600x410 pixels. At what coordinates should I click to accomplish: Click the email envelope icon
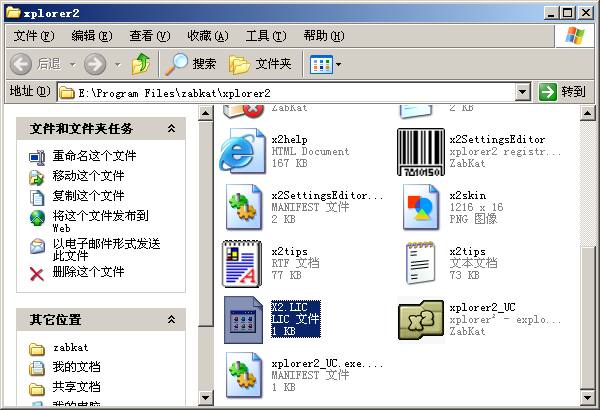37,246
